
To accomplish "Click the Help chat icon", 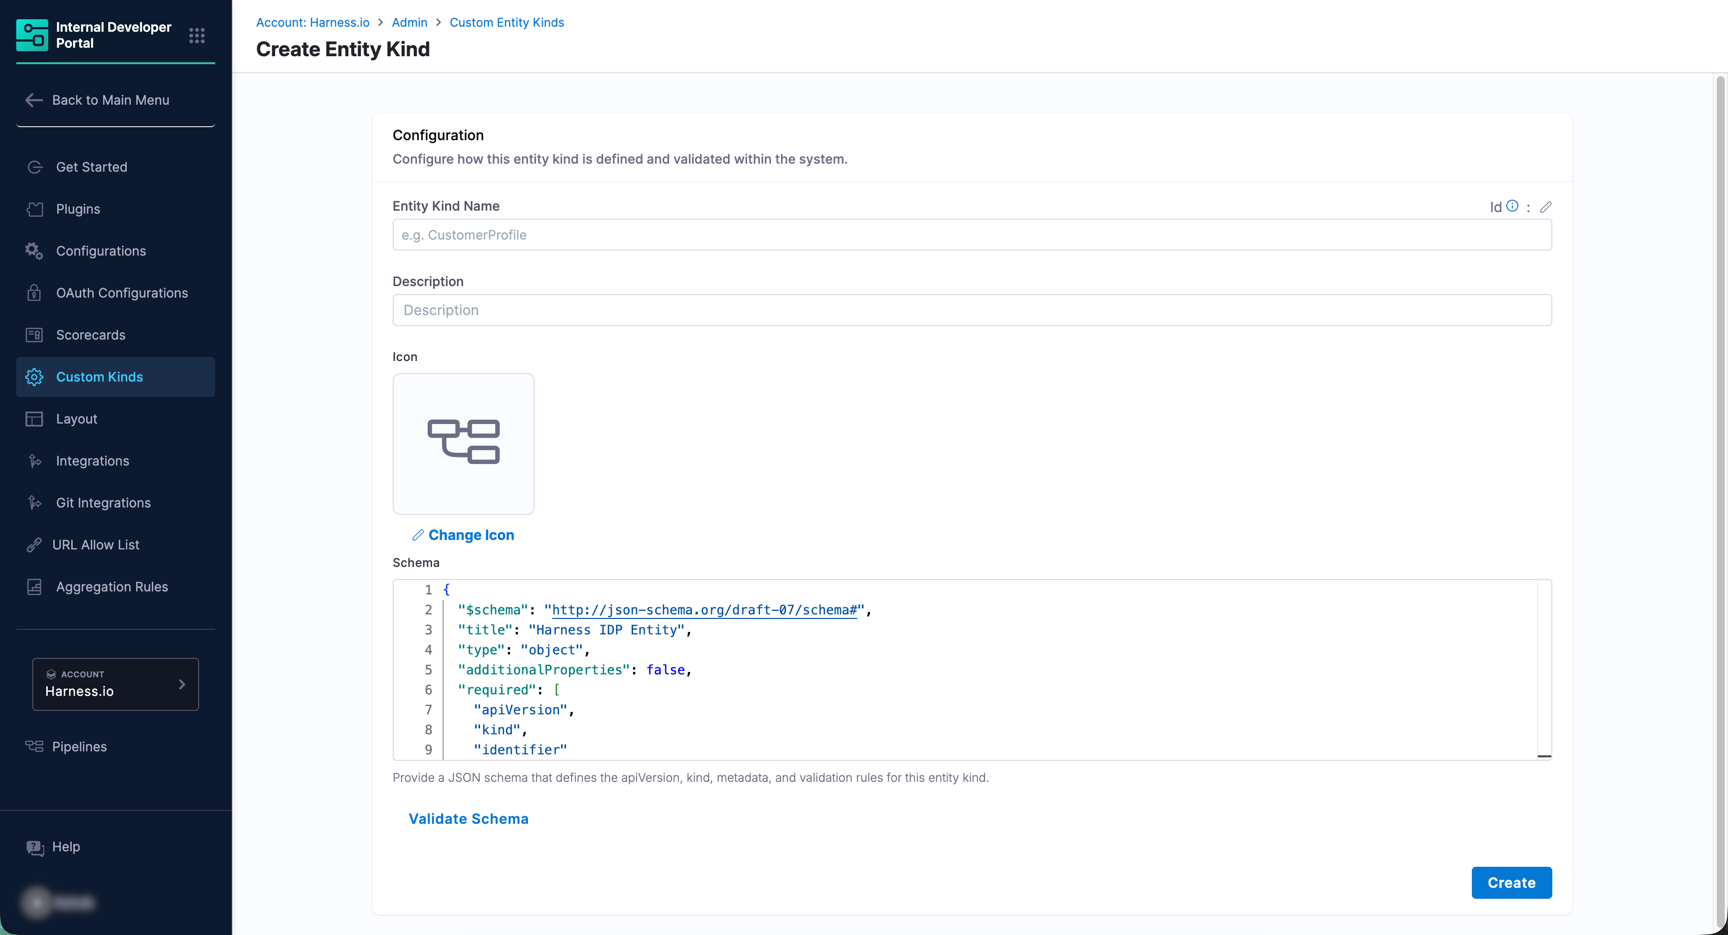I will click(x=35, y=847).
